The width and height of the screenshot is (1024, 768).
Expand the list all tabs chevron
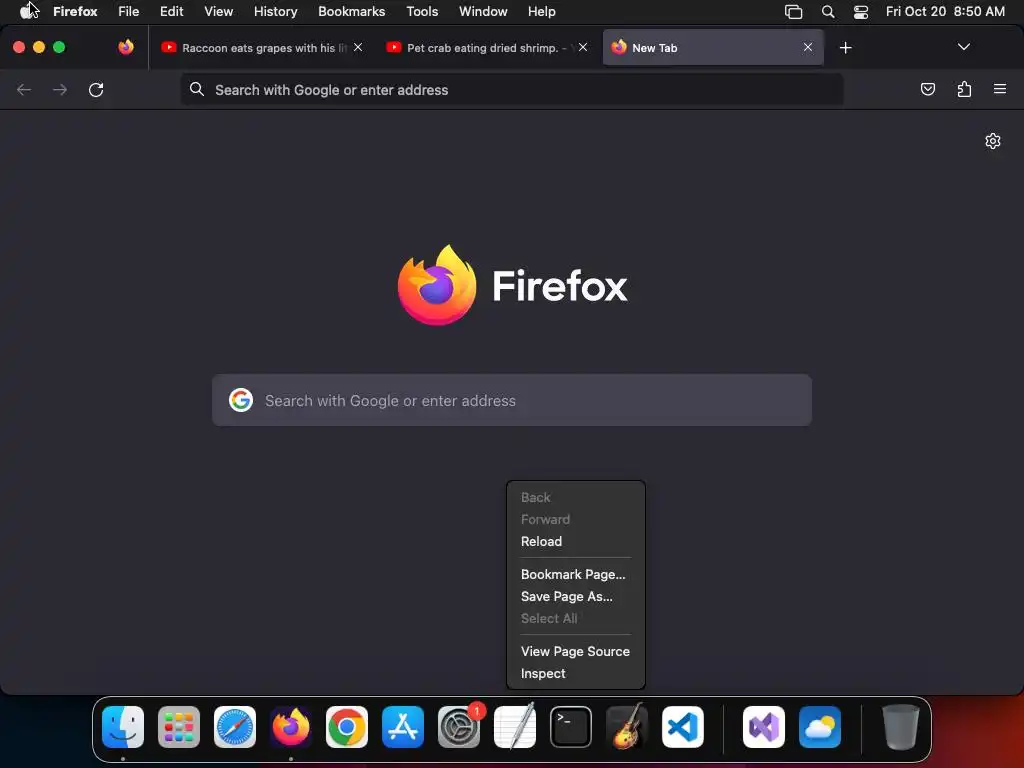963,47
